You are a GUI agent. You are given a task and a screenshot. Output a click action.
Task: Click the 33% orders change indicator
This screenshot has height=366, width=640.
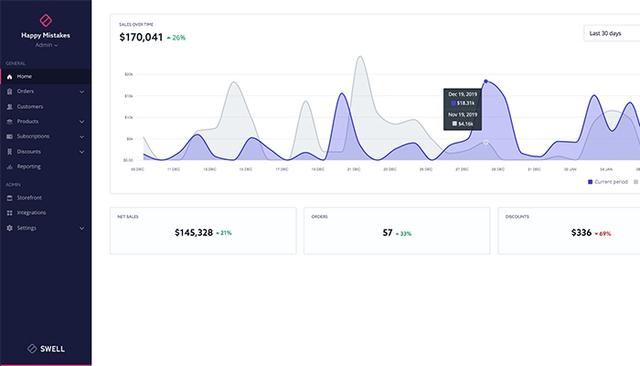404,234
